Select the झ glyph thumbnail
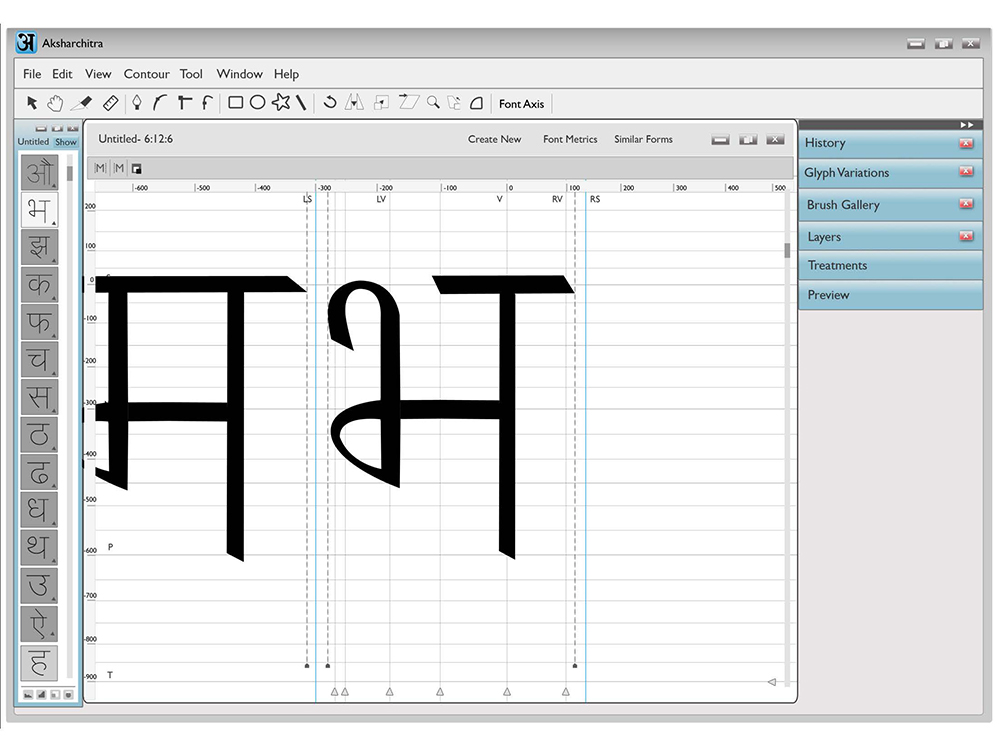This screenshot has height=750, width=1000. click(x=39, y=247)
